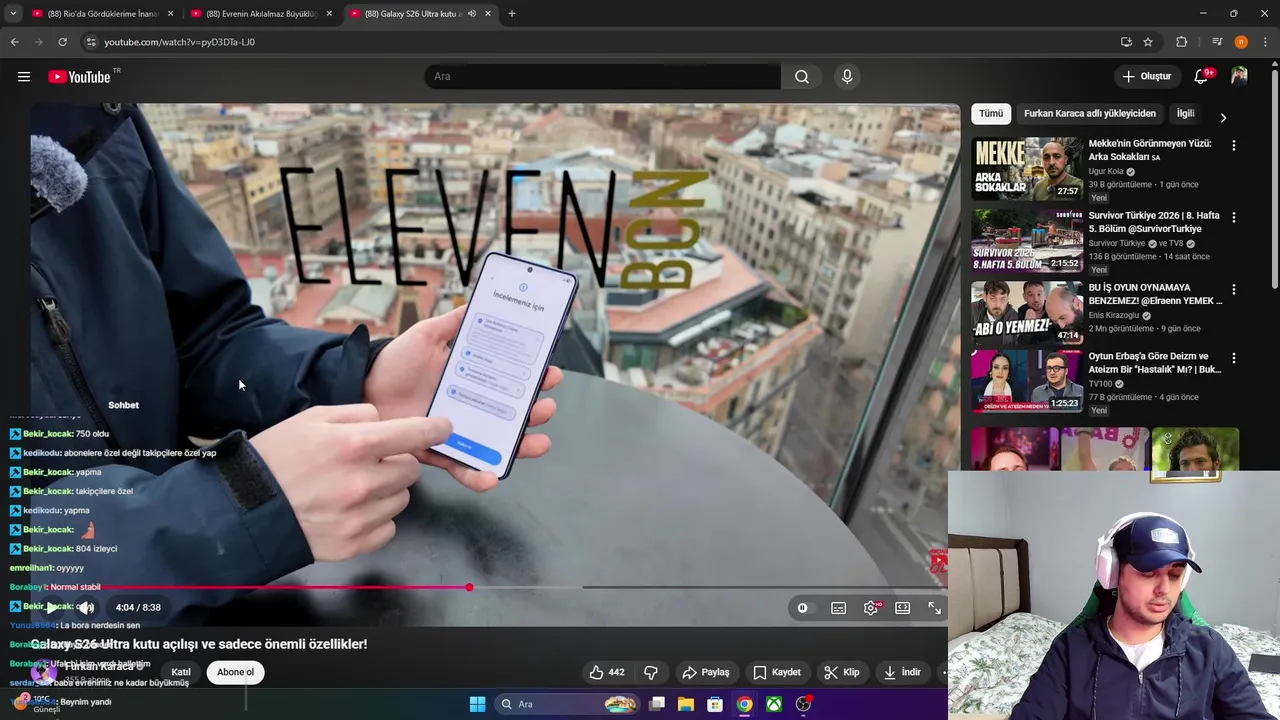The width and height of the screenshot is (1280, 720).
Task: Open the Mekke'nin Görünmeyen Yüzü video thumbnail
Action: tap(1027, 169)
